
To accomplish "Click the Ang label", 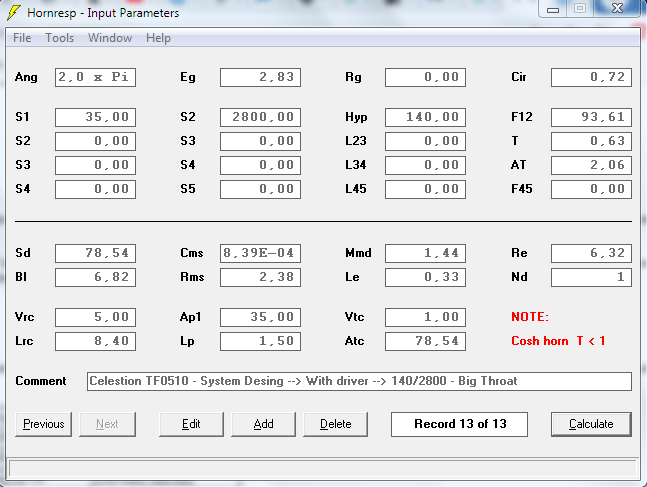I will click(26, 78).
